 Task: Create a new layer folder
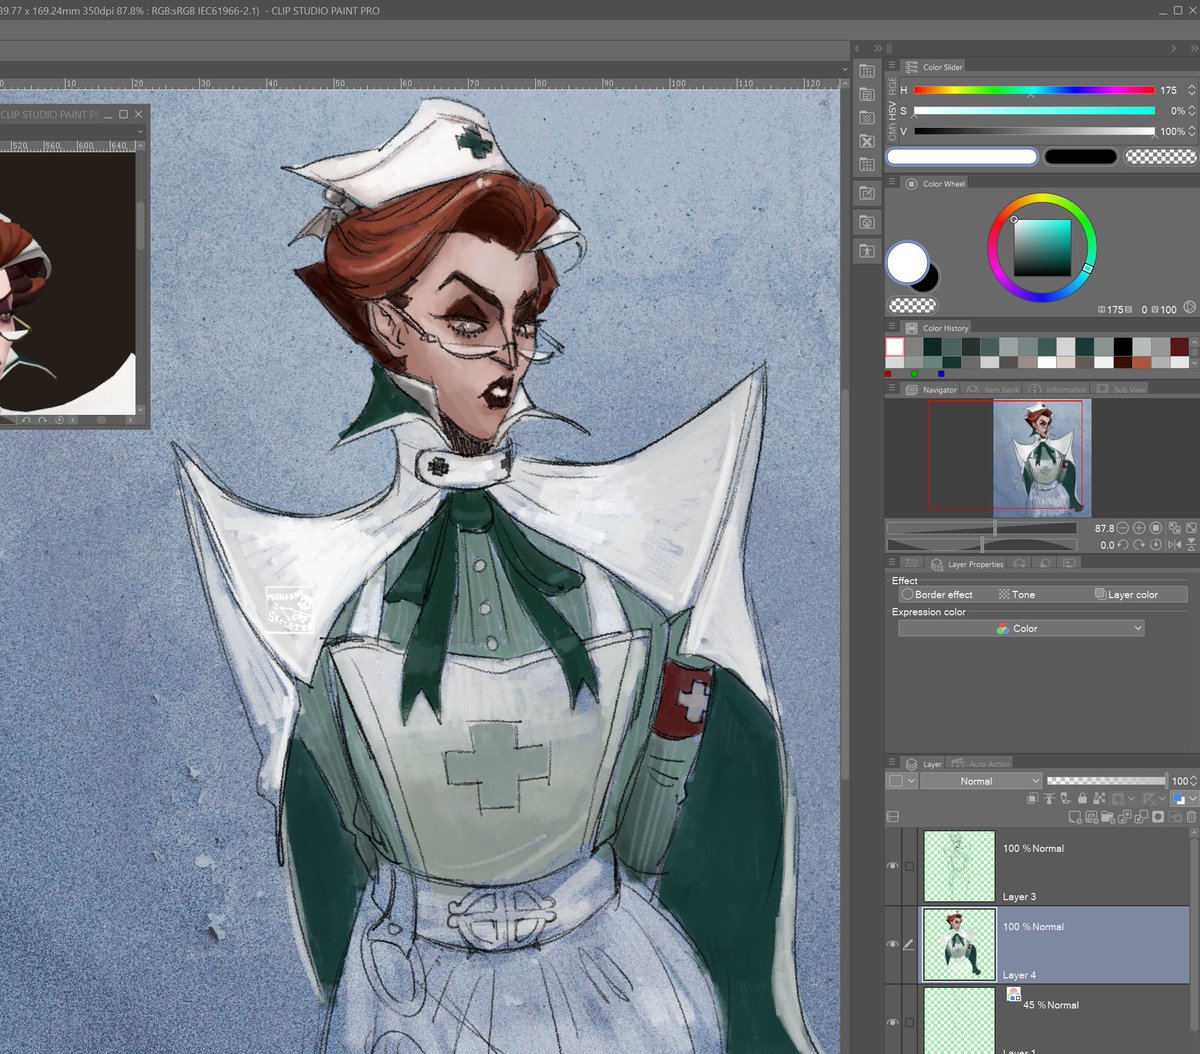tap(1108, 817)
